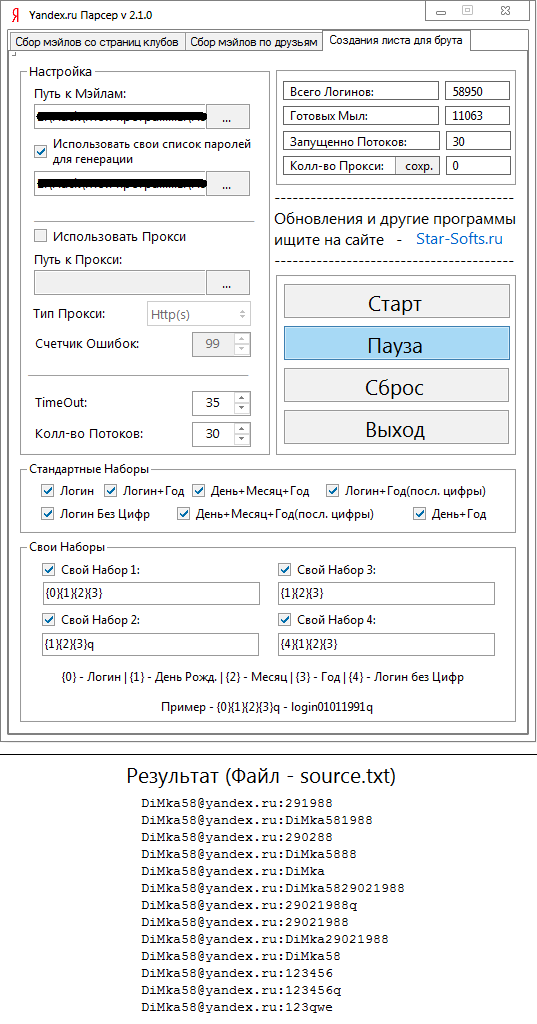Click result line DiMka58@yandex.ru:DiMka5829021988

272,889
